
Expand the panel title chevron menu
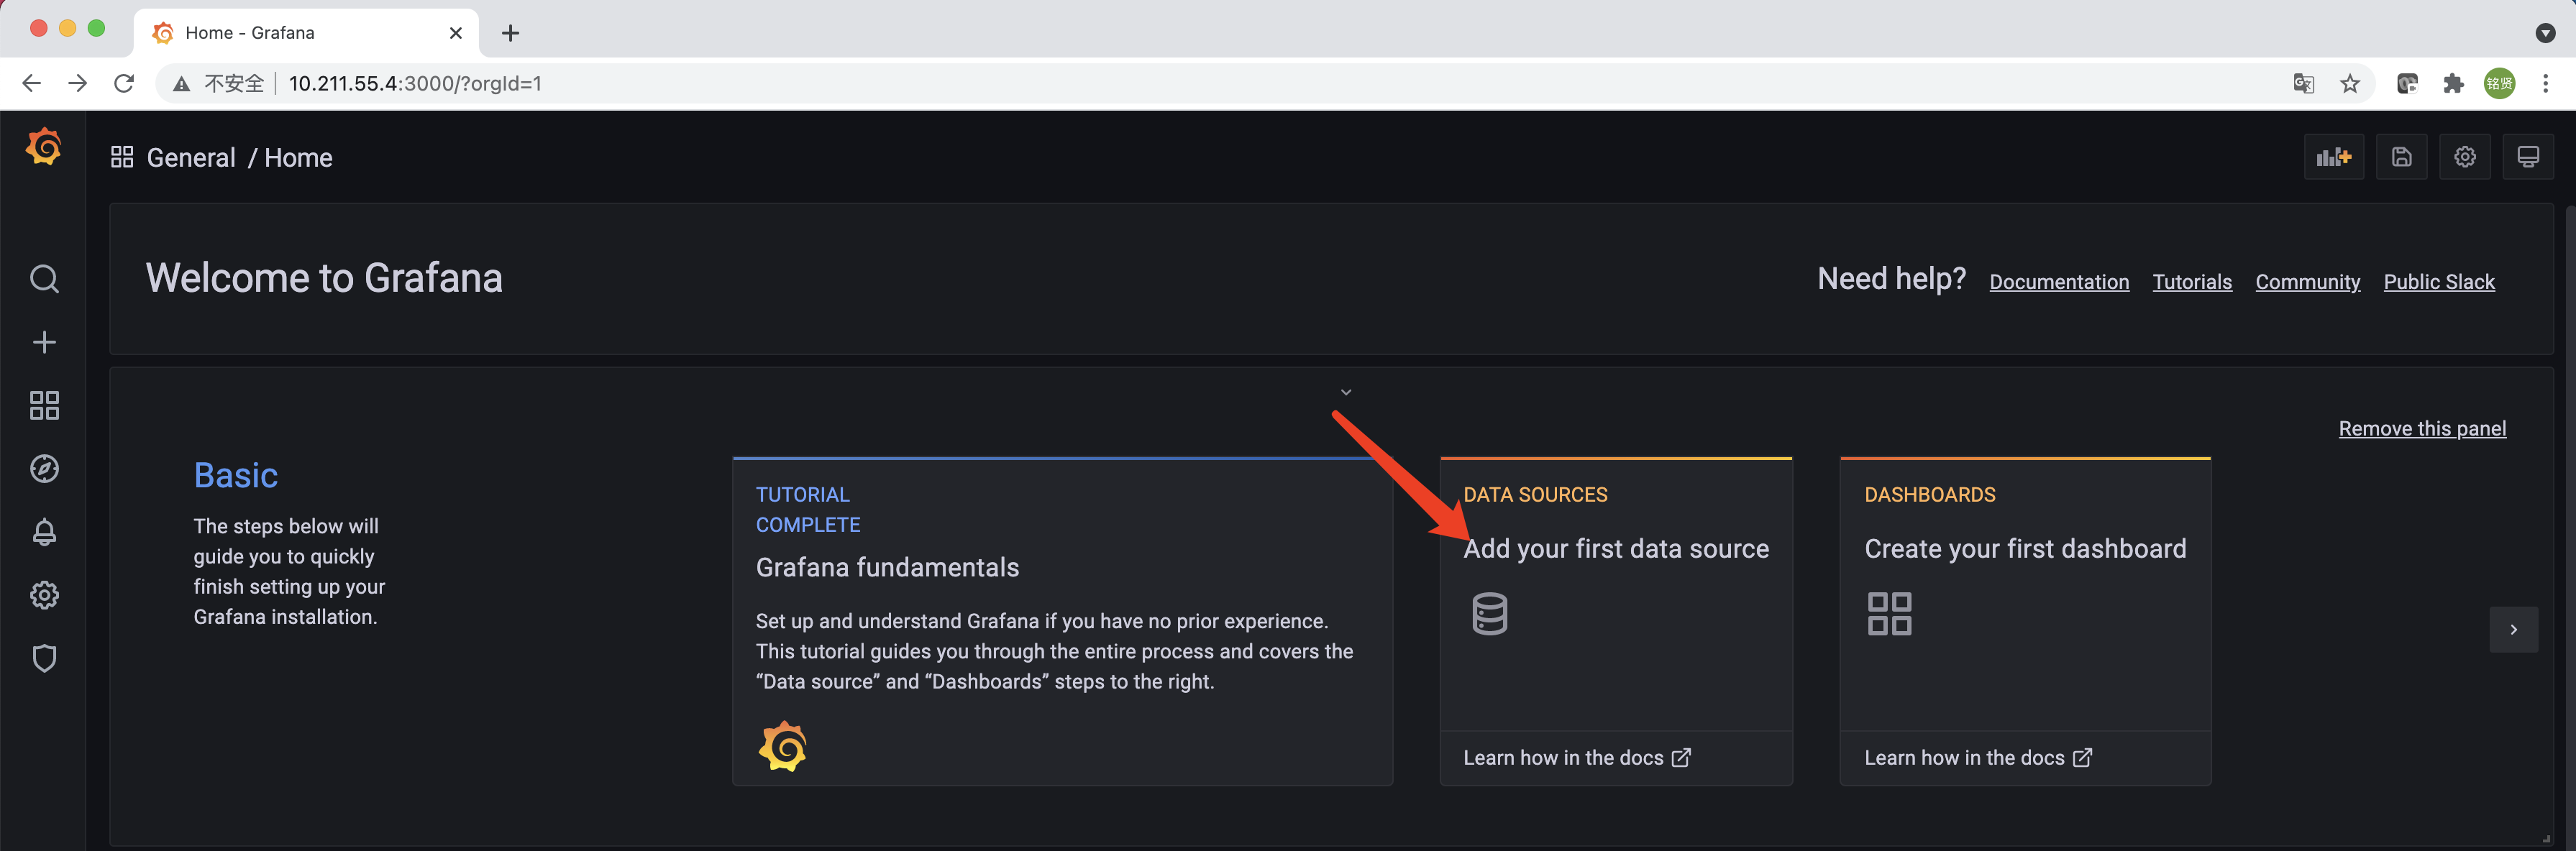coord(1346,392)
